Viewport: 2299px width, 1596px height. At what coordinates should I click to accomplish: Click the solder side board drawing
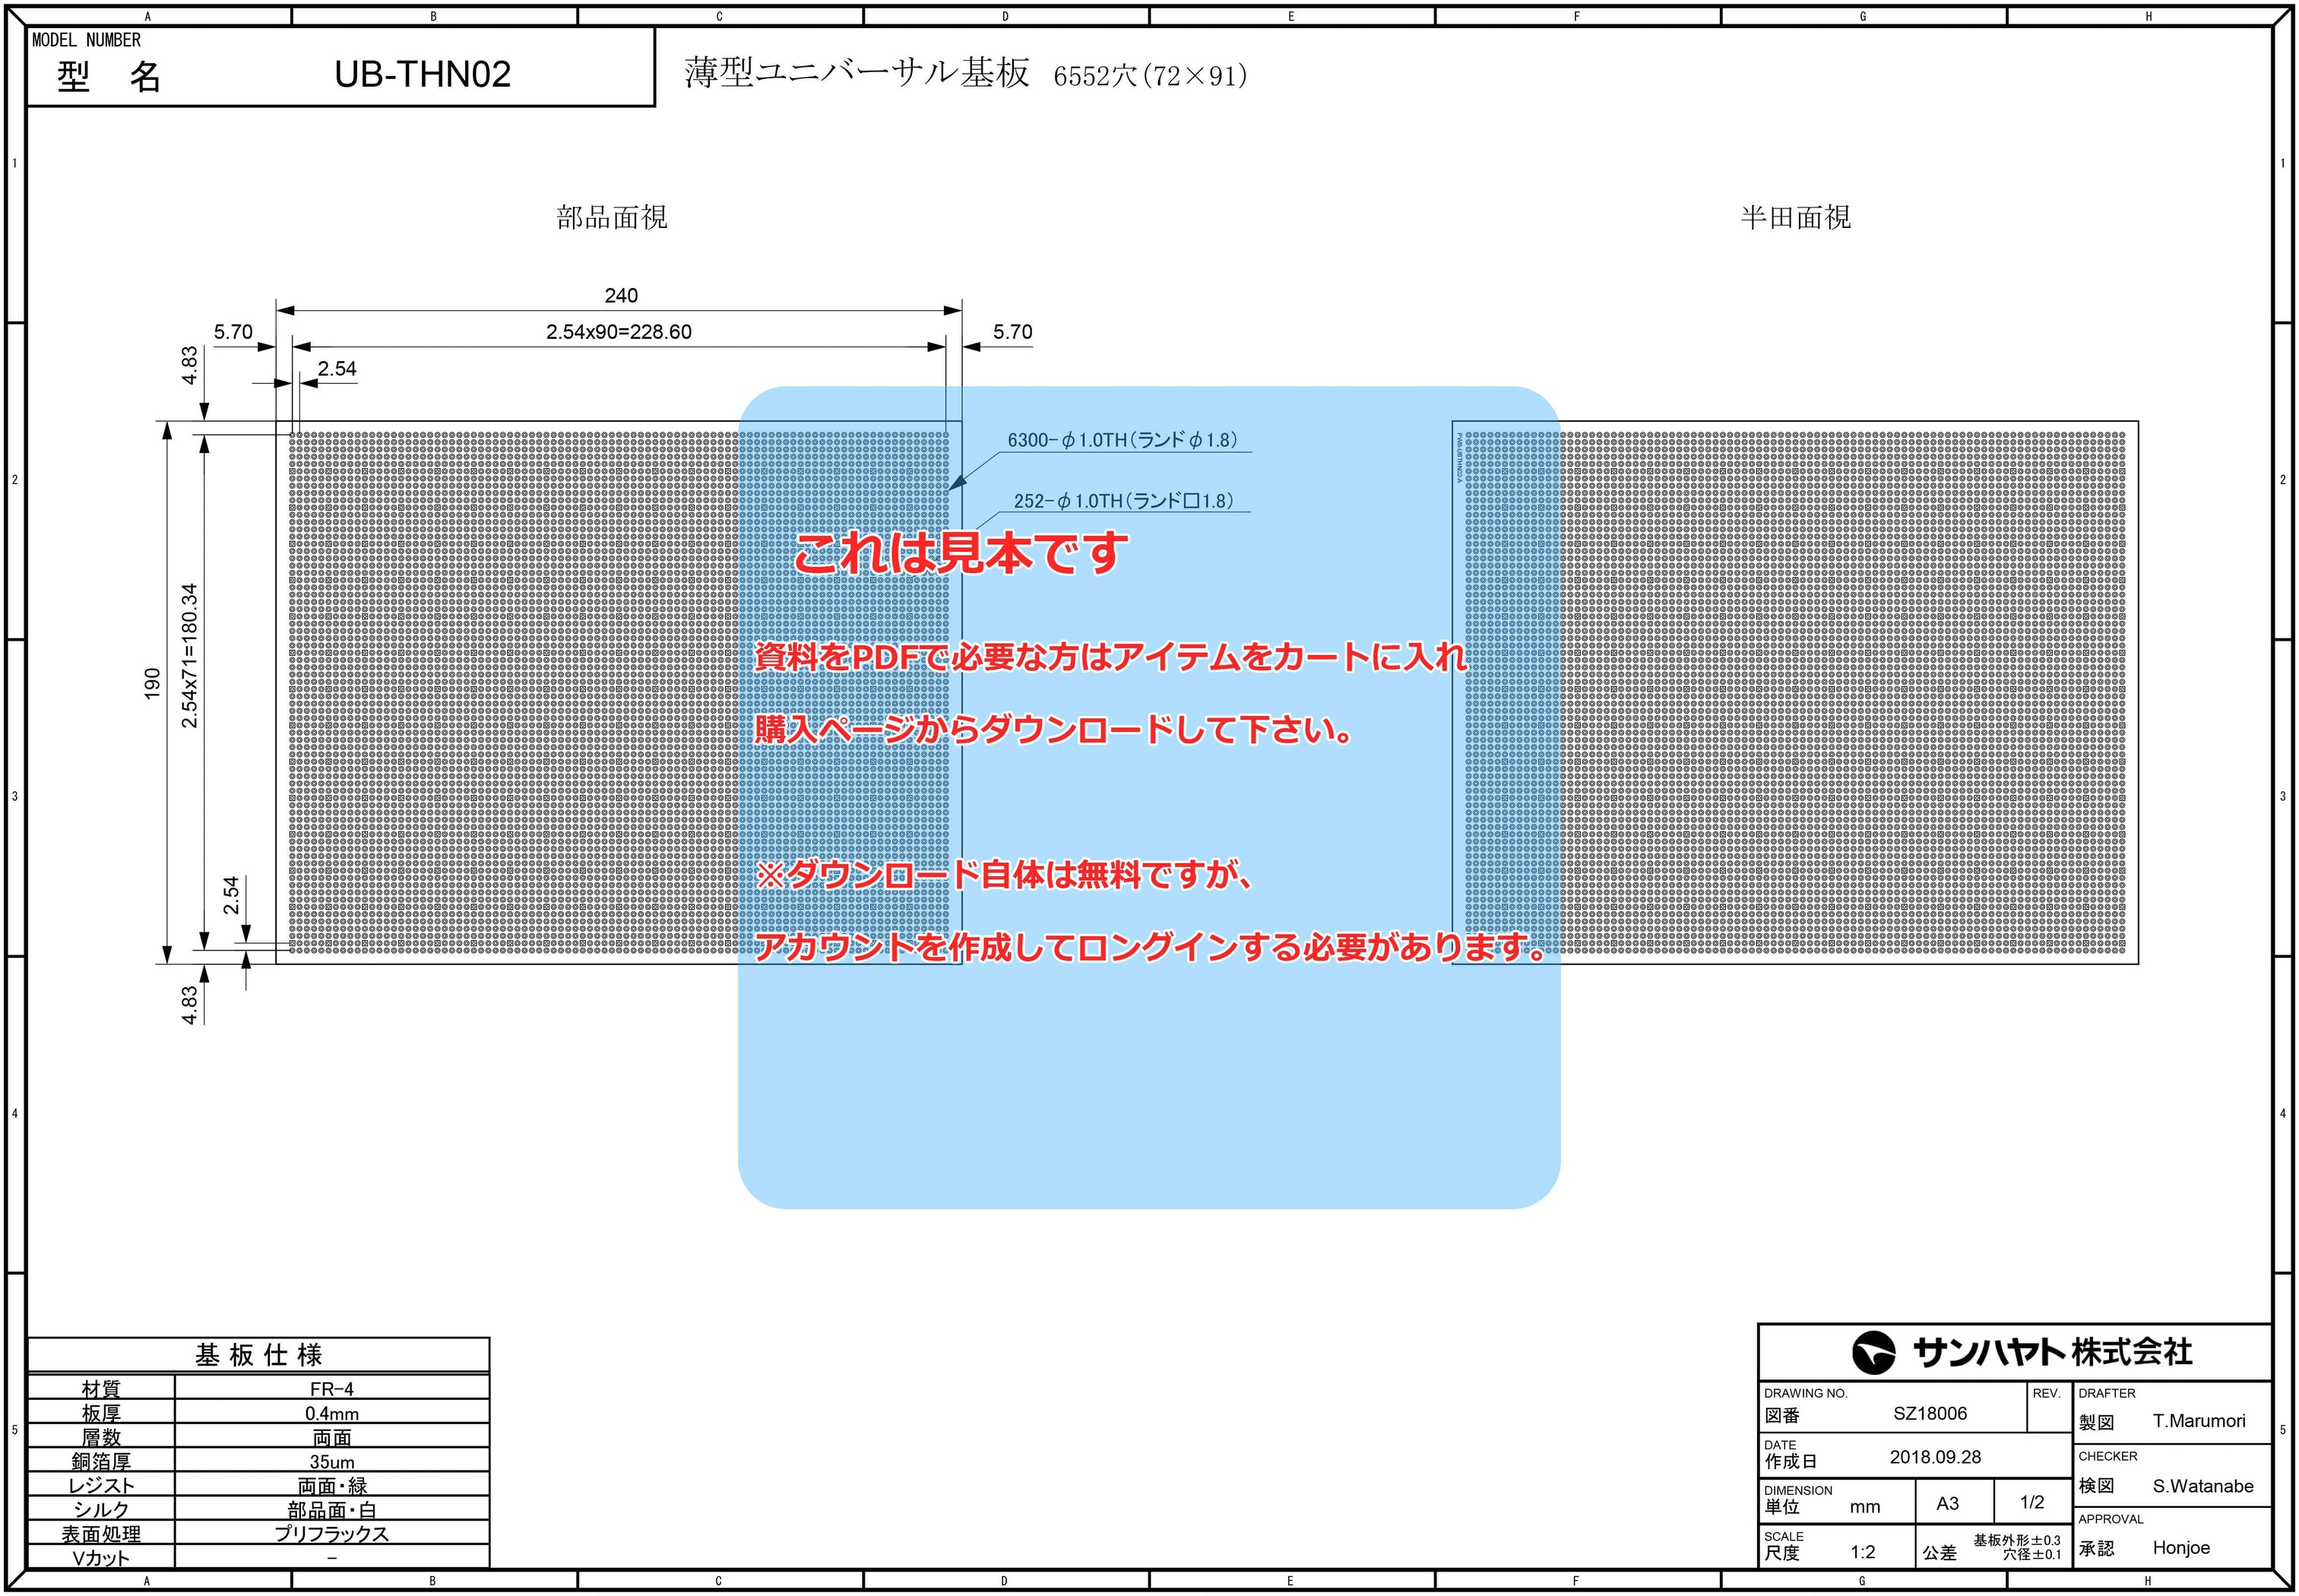click(1794, 692)
